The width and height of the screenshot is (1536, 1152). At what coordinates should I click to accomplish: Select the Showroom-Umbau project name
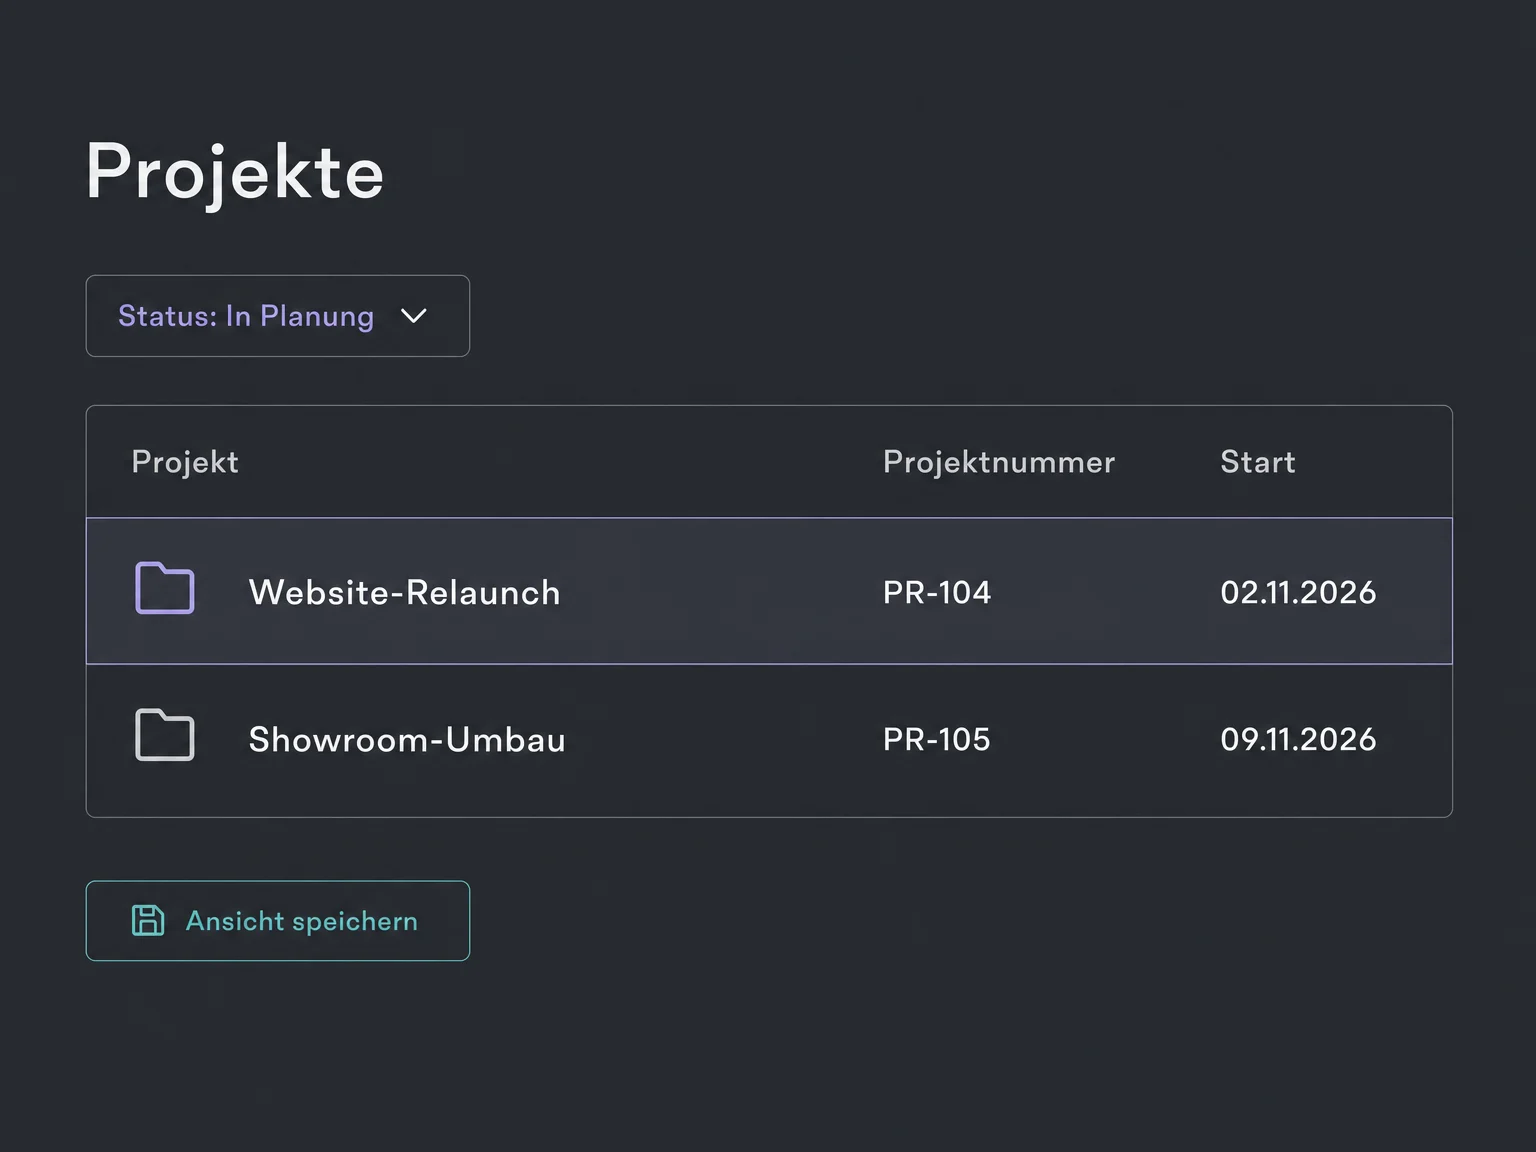click(x=407, y=739)
